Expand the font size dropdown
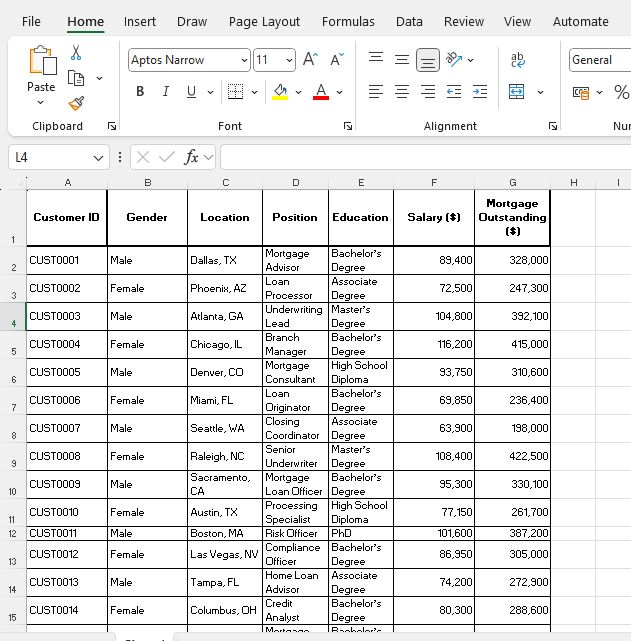The width and height of the screenshot is (631, 641). coord(290,61)
